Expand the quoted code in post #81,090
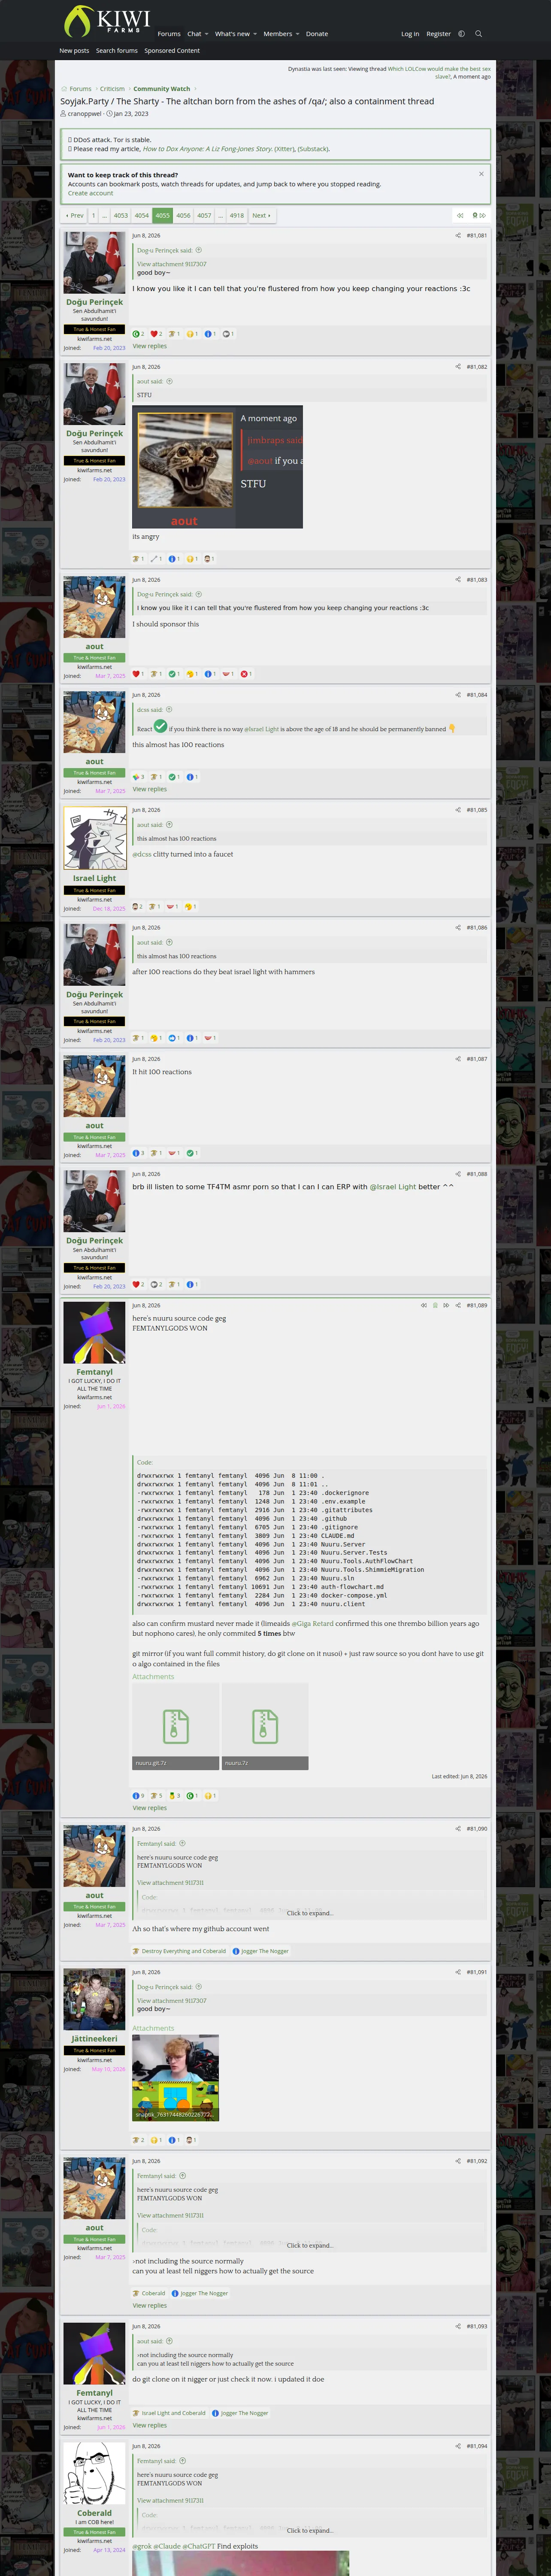The width and height of the screenshot is (551, 2576). (x=310, y=1913)
